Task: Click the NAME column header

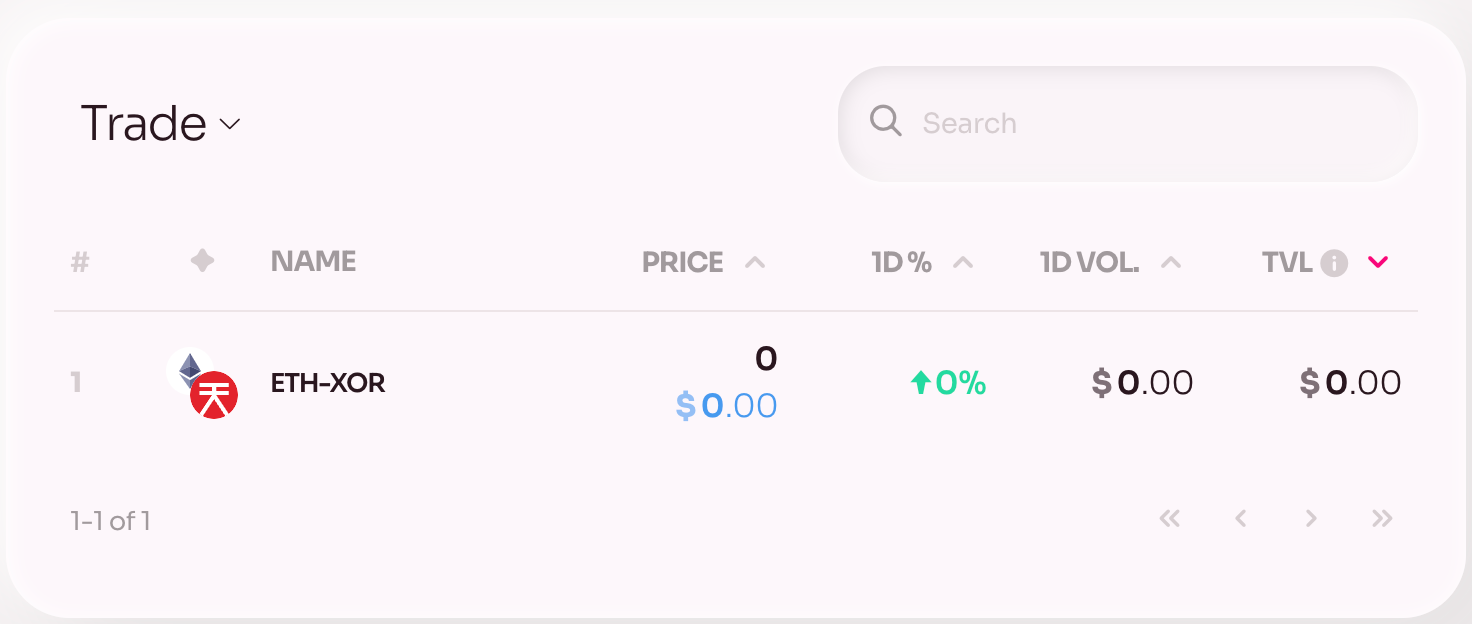Action: click(313, 261)
